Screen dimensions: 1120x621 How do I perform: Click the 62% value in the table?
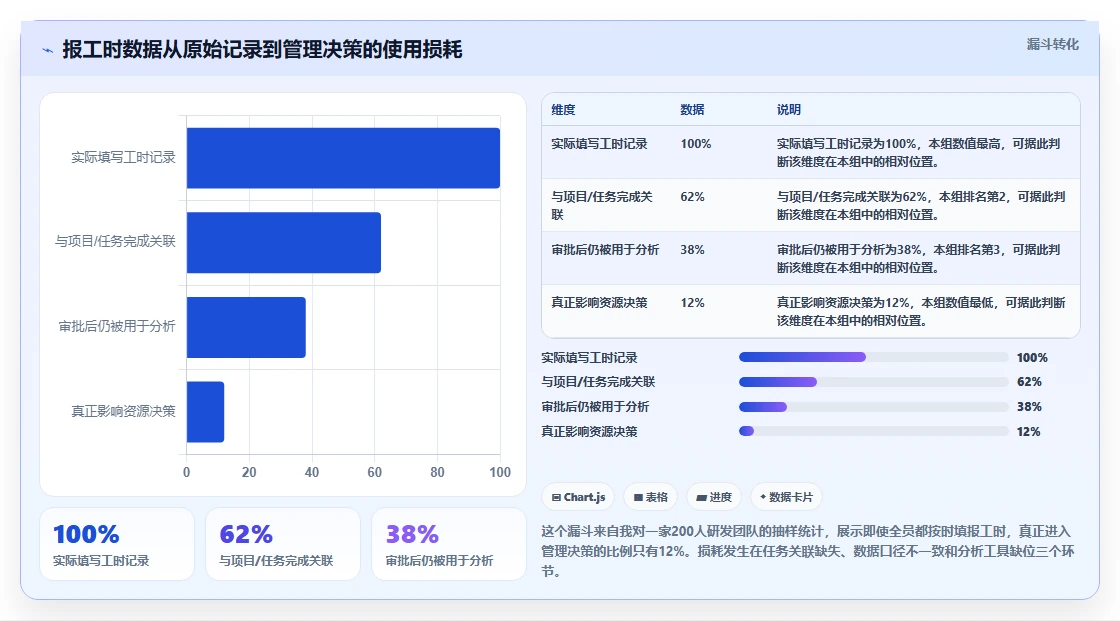(692, 197)
